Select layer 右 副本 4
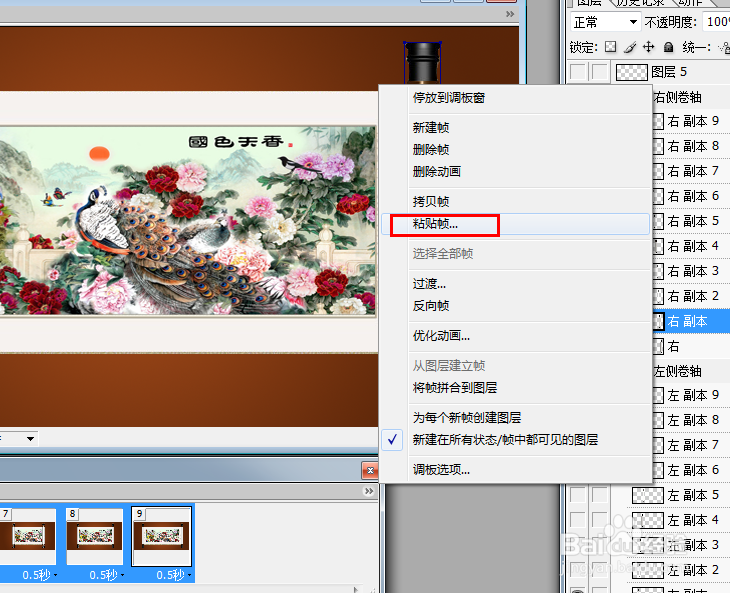730x593 pixels. (693, 246)
